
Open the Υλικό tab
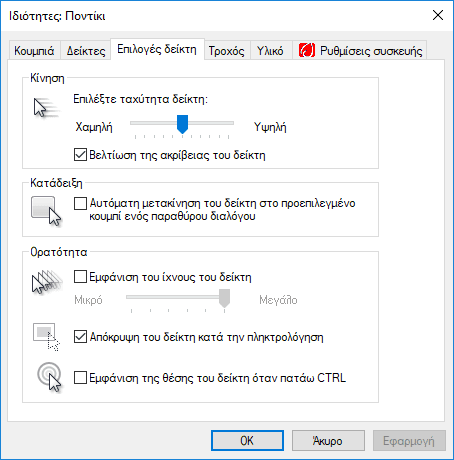pyautogui.click(x=270, y=51)
